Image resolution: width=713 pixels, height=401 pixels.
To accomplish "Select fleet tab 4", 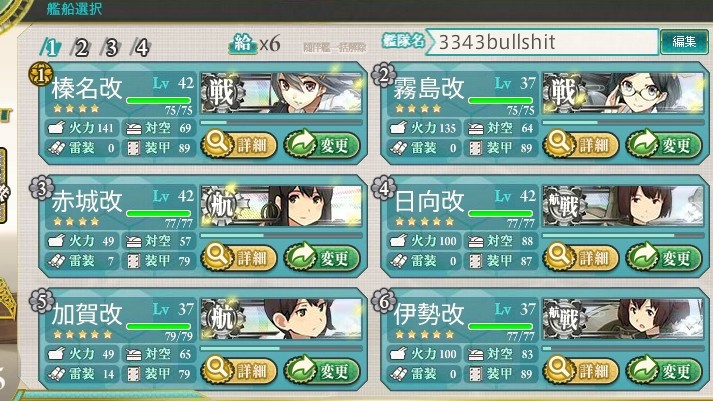I will [141, 47].
